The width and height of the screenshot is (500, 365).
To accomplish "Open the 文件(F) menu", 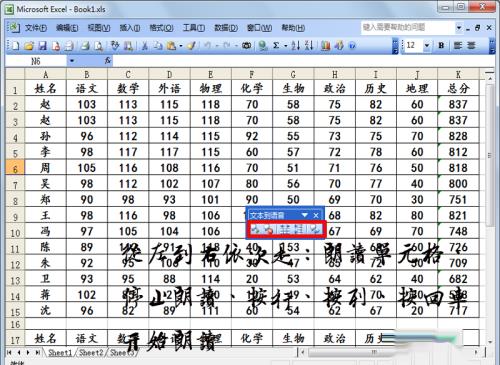I will (36, 28).
